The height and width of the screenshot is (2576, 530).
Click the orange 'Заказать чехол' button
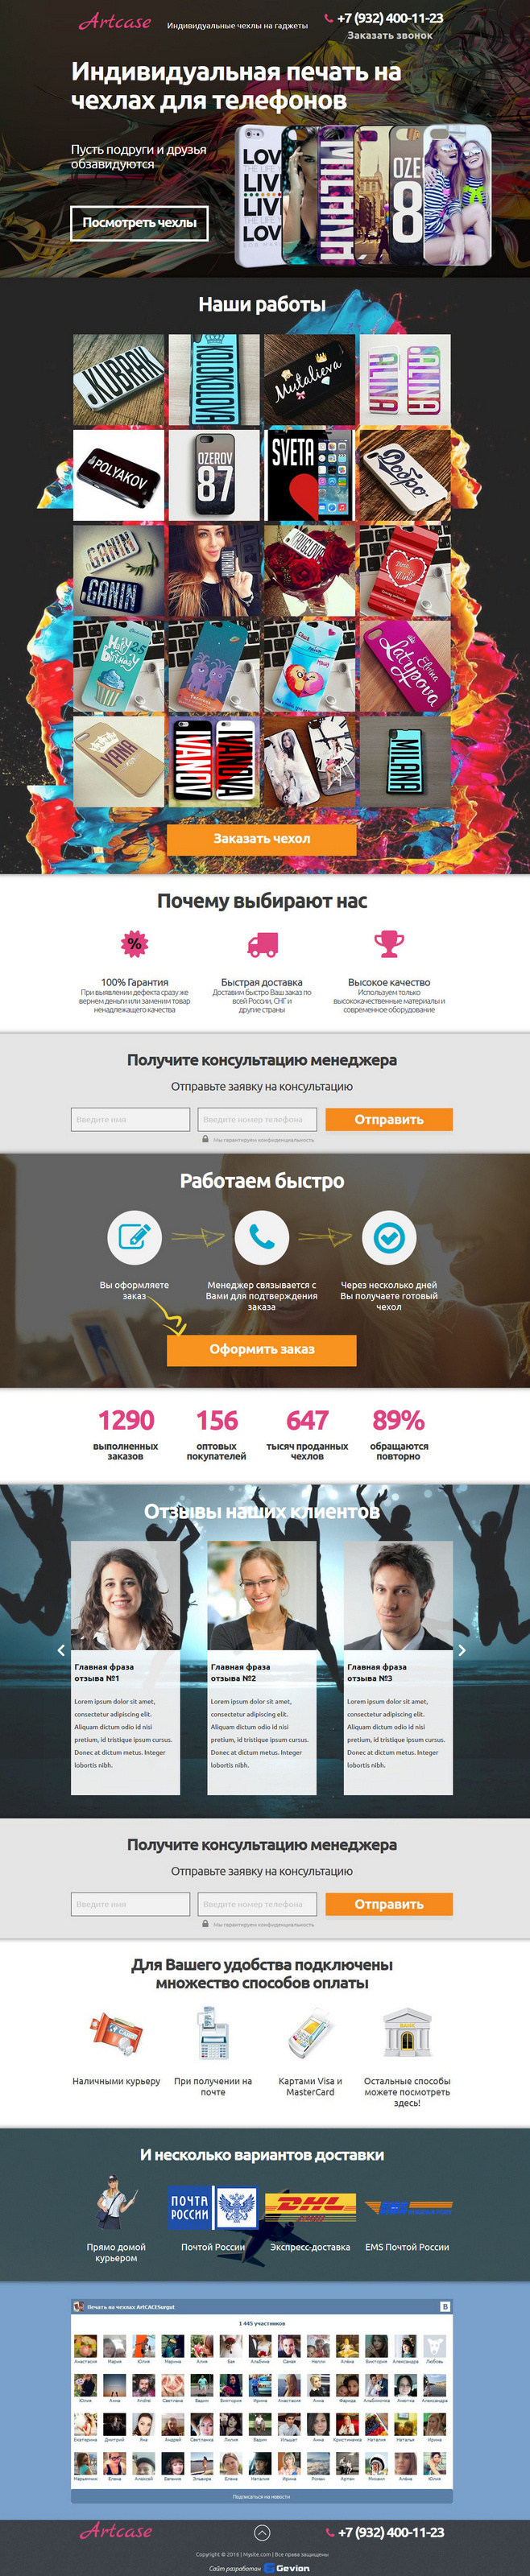pos(262,839)
